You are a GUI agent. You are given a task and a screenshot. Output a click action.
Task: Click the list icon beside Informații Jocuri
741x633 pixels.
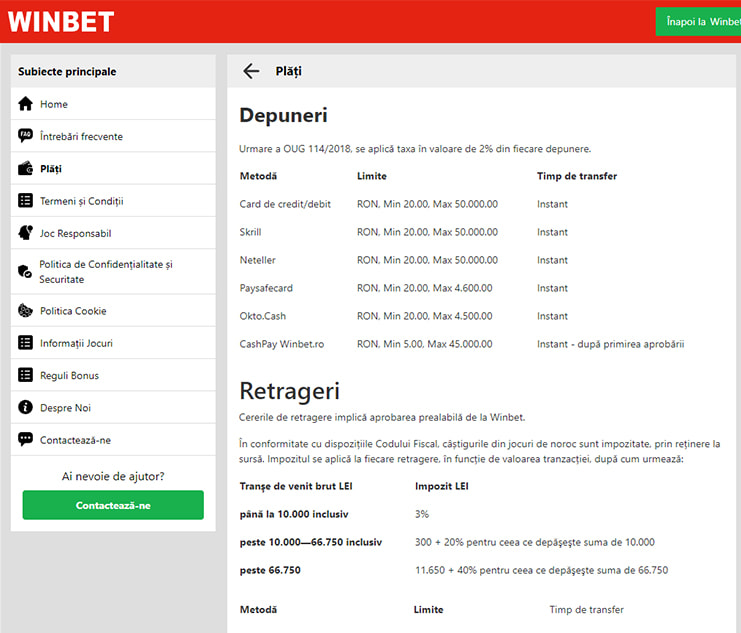click(26, 343)
